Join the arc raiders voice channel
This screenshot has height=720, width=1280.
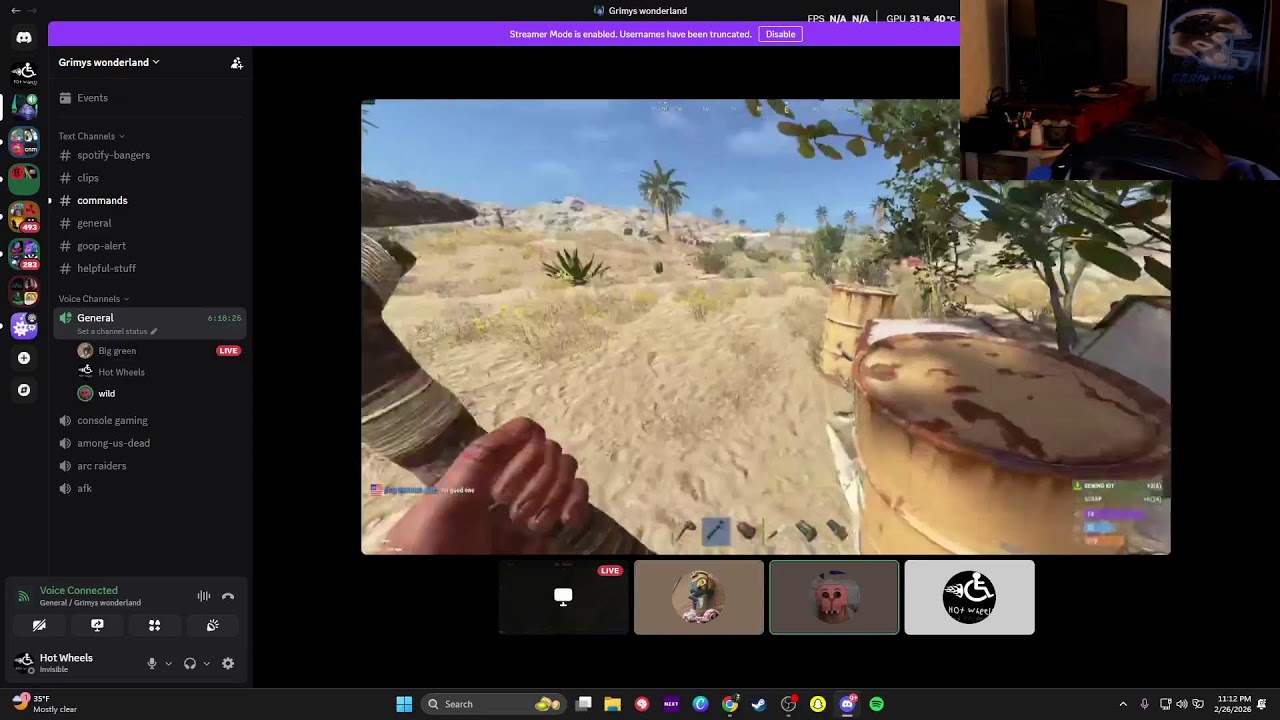pos(150,466)
